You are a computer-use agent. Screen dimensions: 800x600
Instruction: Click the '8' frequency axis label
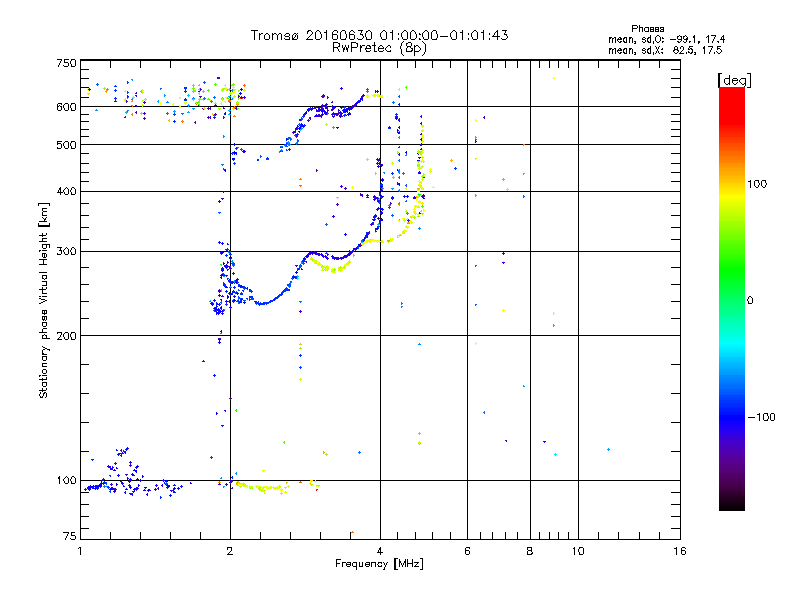pyautogui.click(x=530, y=551)
